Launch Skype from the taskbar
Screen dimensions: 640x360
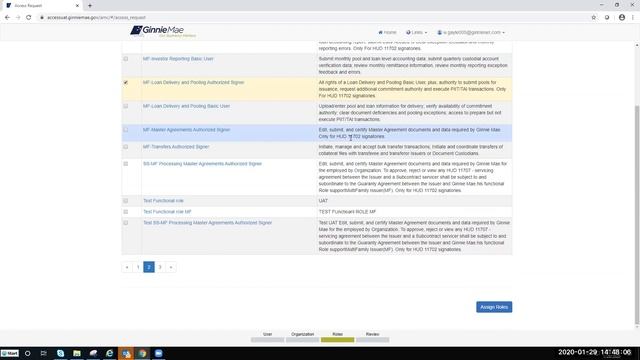pyautogui.click(x=60, y=353)
